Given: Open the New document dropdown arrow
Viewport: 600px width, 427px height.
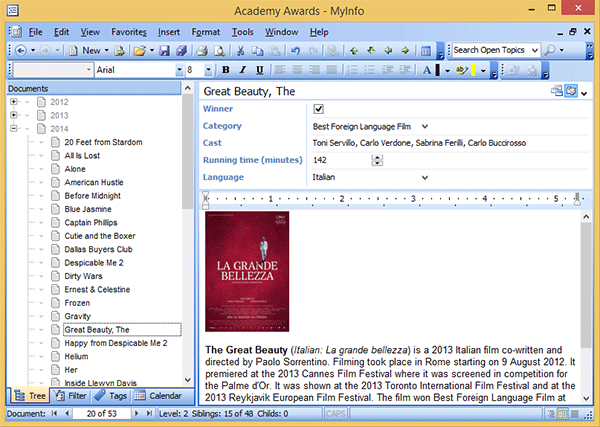Looking at the screenshot, I should click(107, 51).
